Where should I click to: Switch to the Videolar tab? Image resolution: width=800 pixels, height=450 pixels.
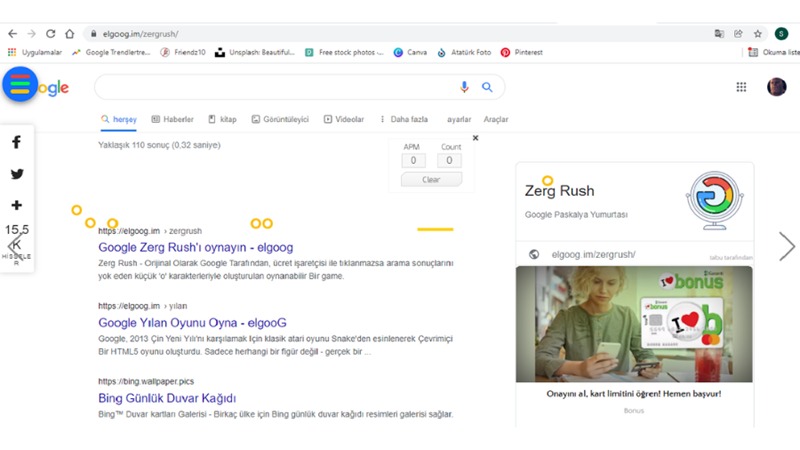(x=344, y=119)
